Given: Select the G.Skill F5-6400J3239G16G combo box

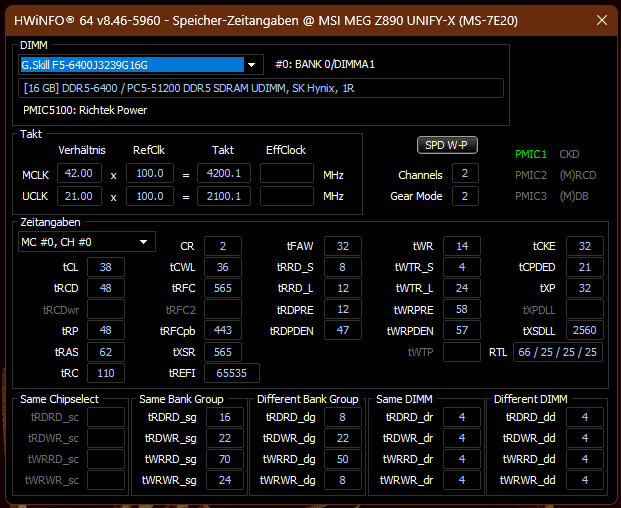Looking at the screenshot, I should (x=141, y=65).
